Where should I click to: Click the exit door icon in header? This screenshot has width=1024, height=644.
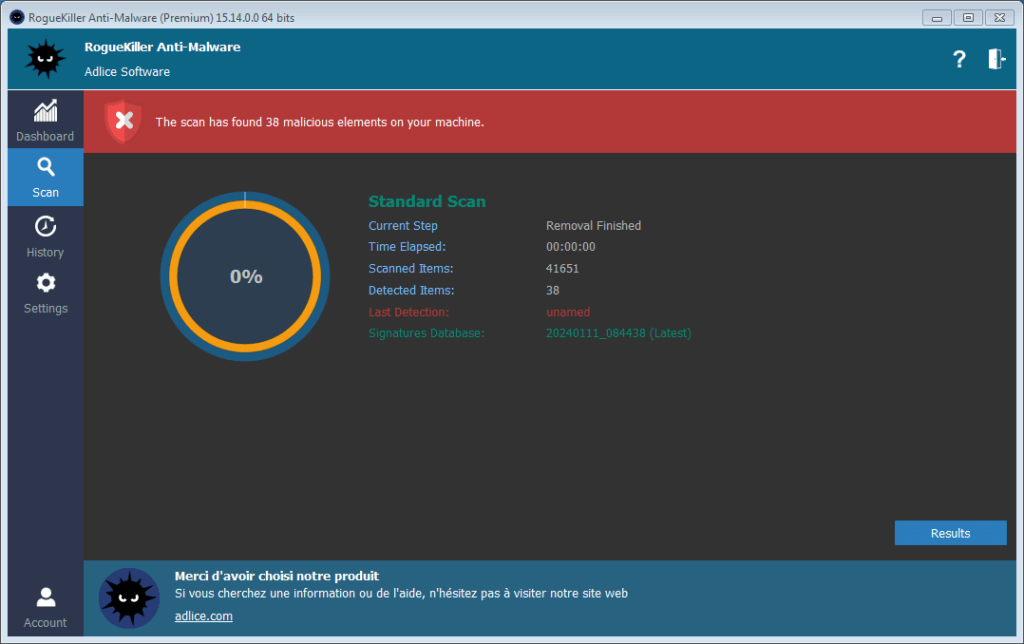pyautogui.click(x=996, y=59)
